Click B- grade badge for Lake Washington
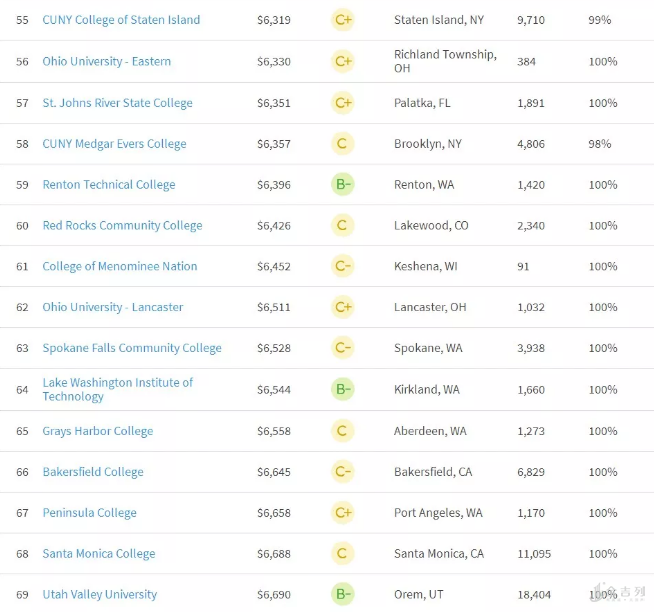This screenshot has width=654, height=612. click(x=343, y=390)
